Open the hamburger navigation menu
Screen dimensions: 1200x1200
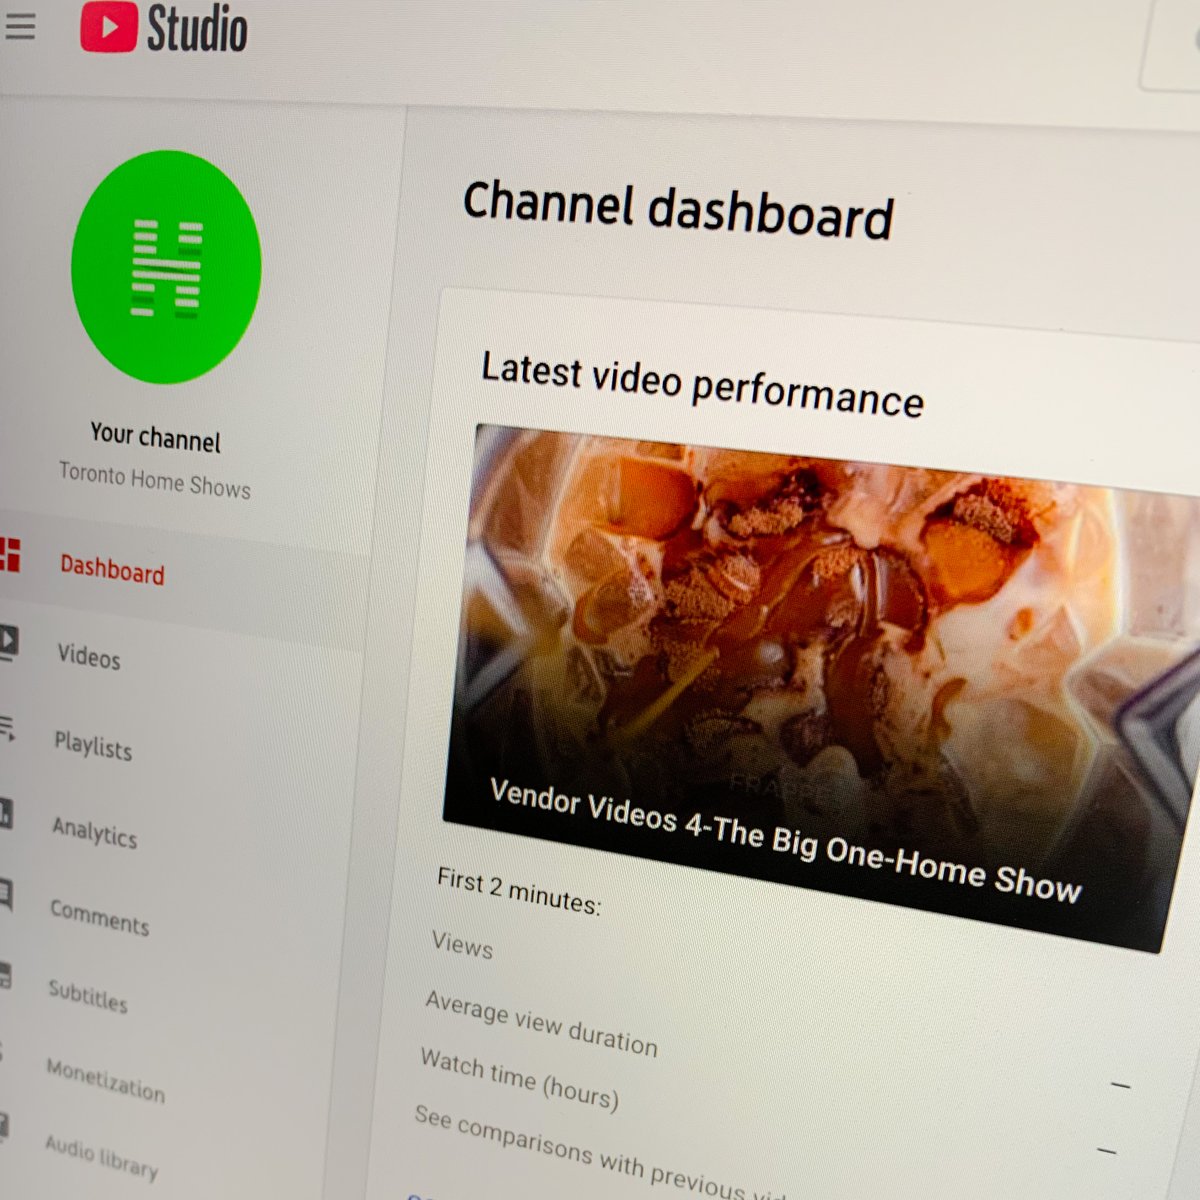pyautogui.click(x=19, y=27)
